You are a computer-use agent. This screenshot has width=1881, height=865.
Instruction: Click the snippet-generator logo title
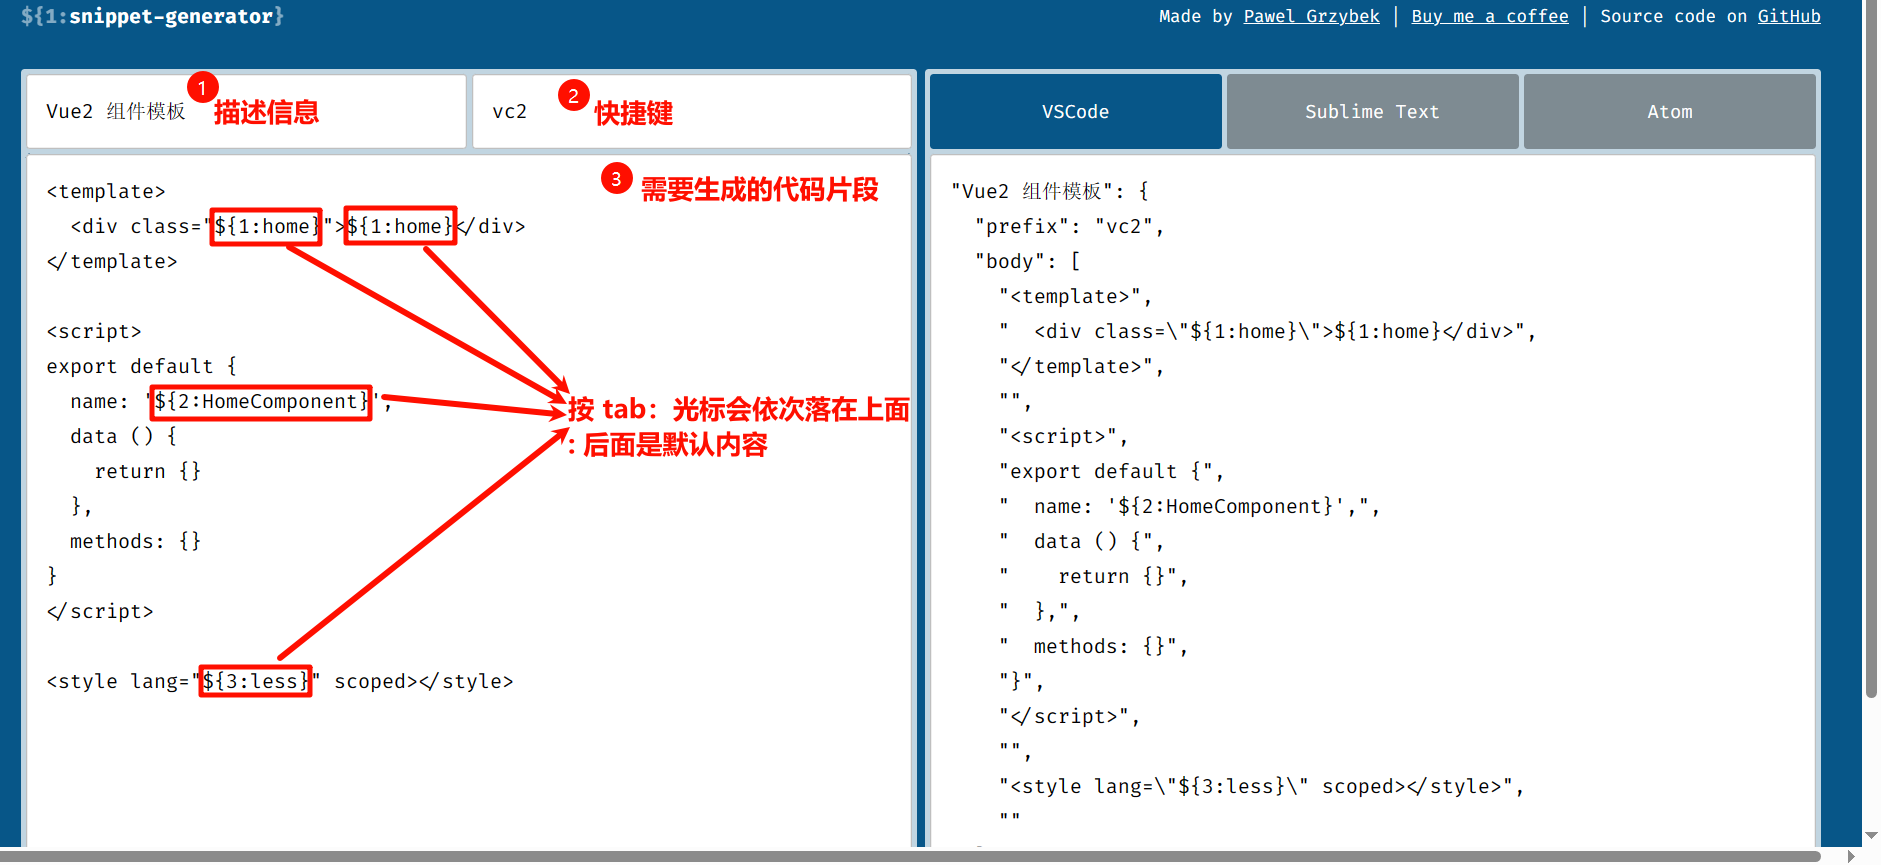152,16
